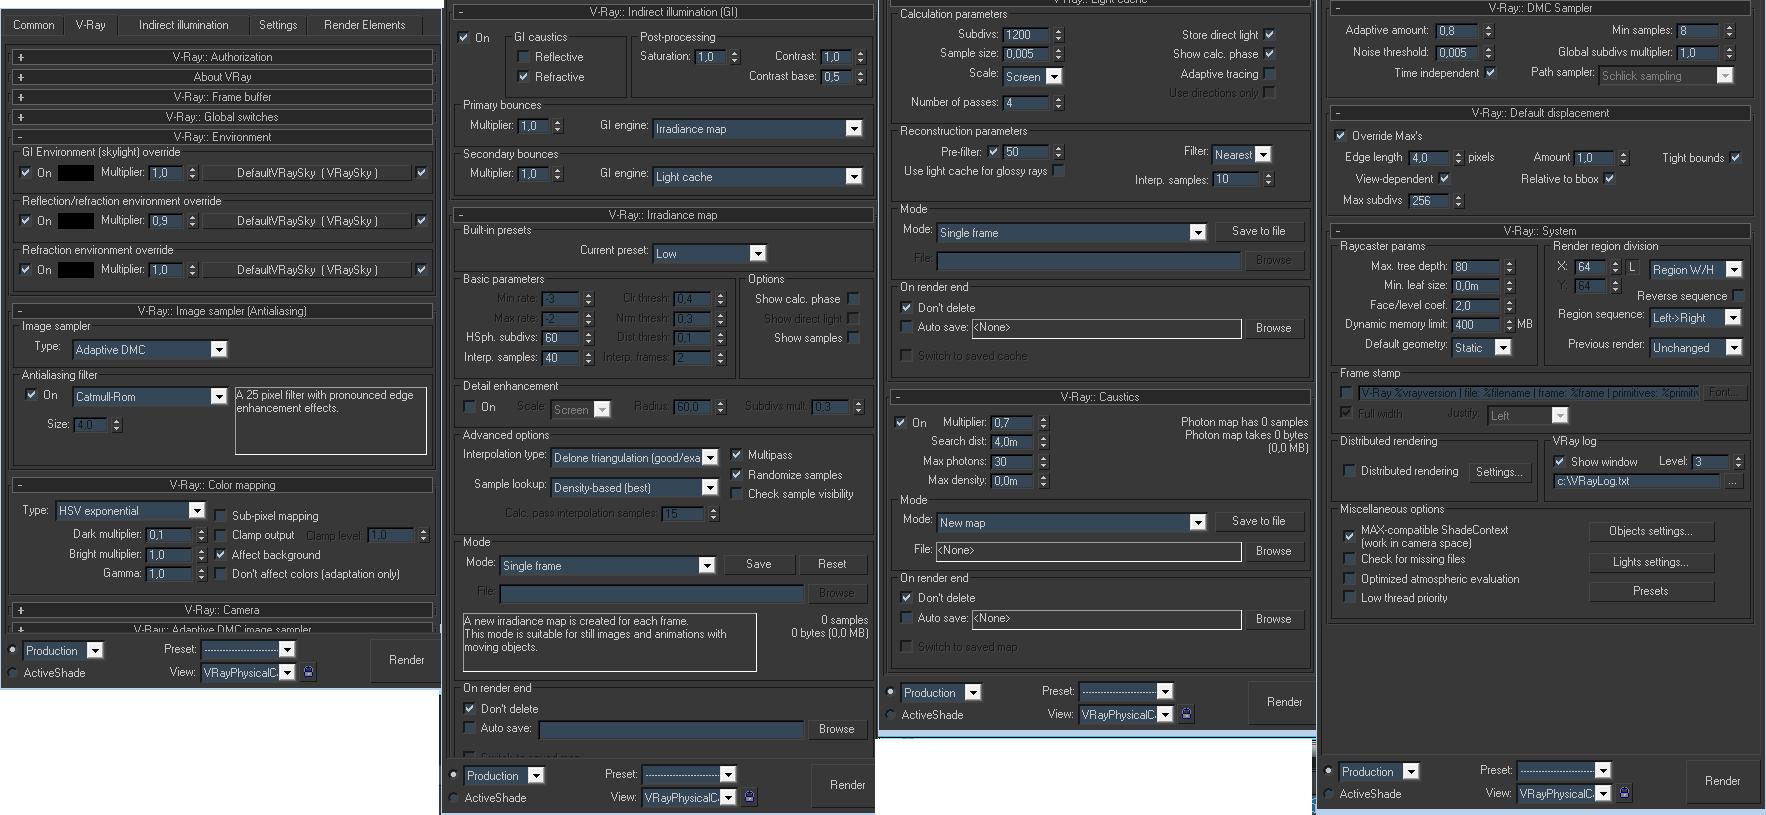Expand the V-Ray Authorization rollout

(x=222, y=57)
